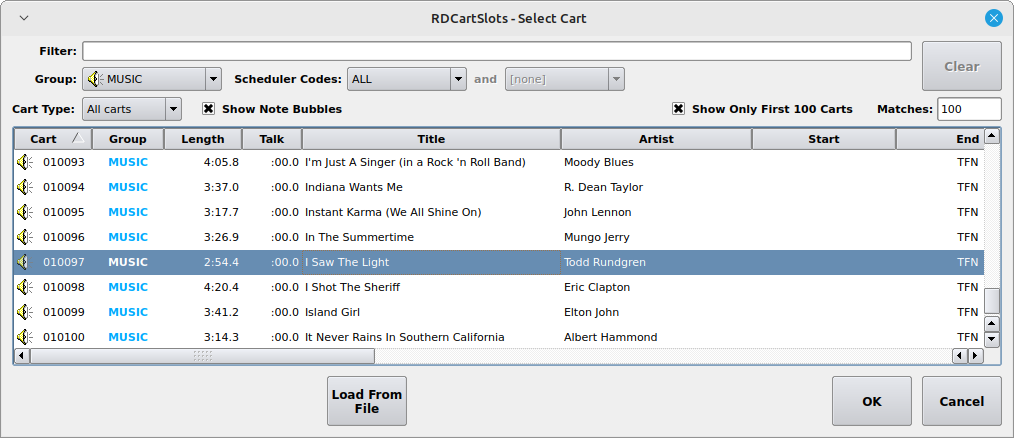Click the speaker icon on cart 010098
Screen dimensions: 1014x438
(x=25, y=287)
